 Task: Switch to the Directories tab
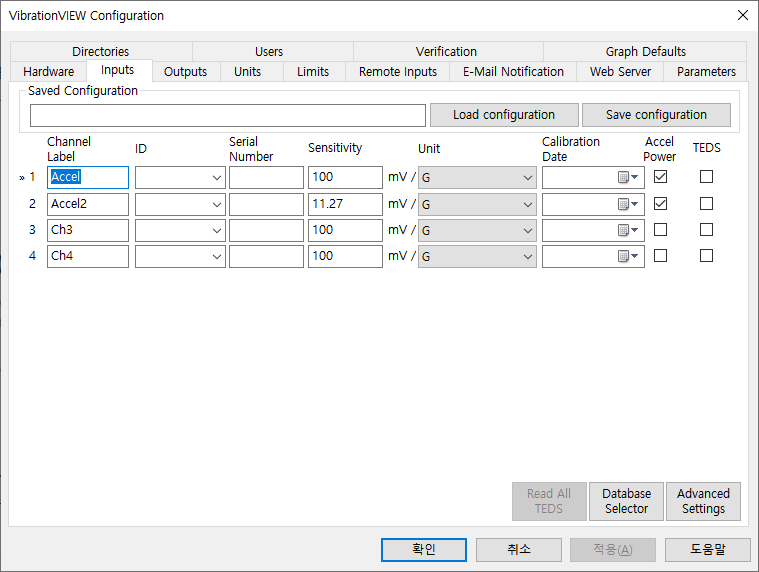tap(101, 51)
